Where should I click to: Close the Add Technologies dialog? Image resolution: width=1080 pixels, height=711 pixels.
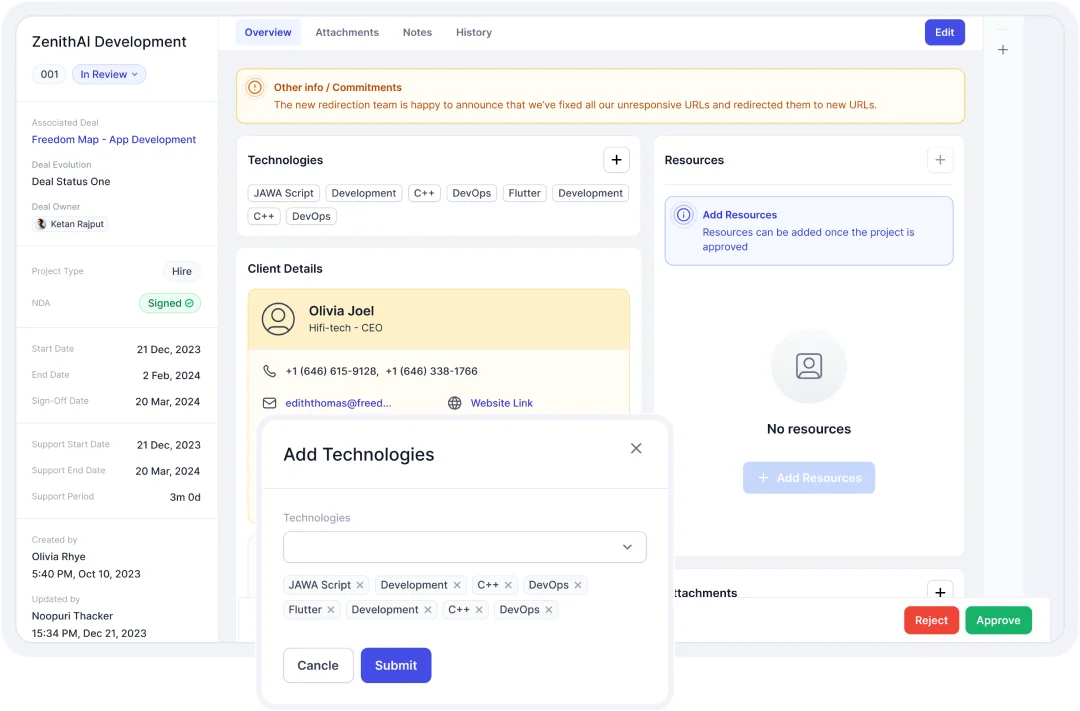pyautogui.click(x=636, y=448)
